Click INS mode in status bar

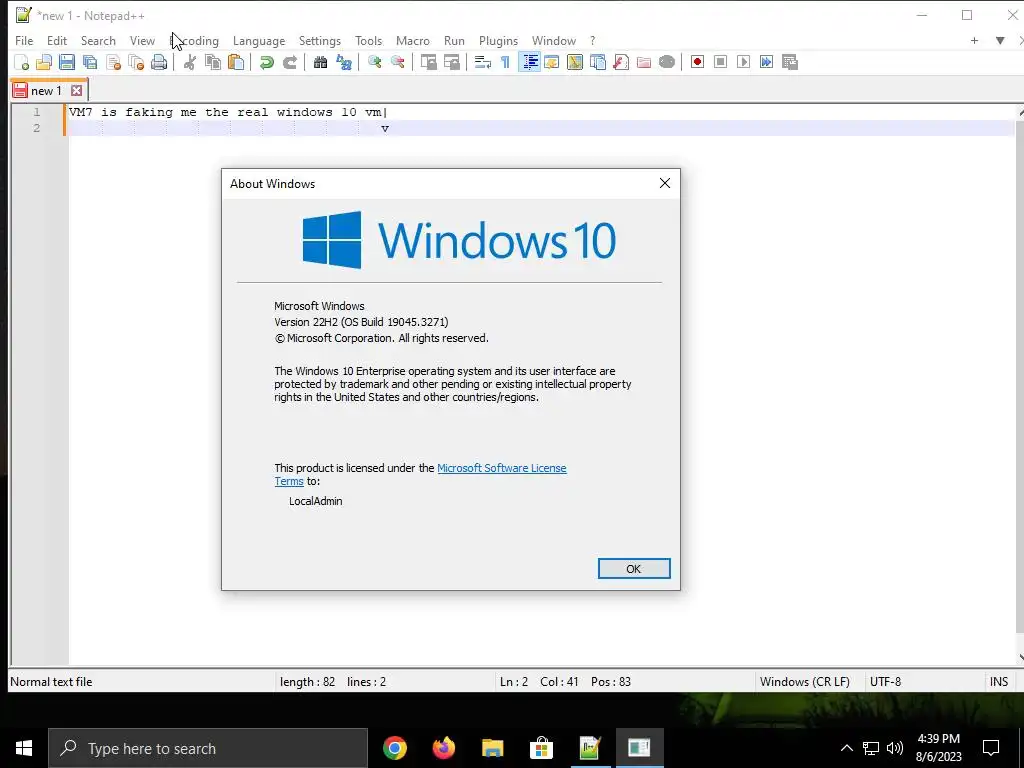pyautogui.click(x=999, y=682)
